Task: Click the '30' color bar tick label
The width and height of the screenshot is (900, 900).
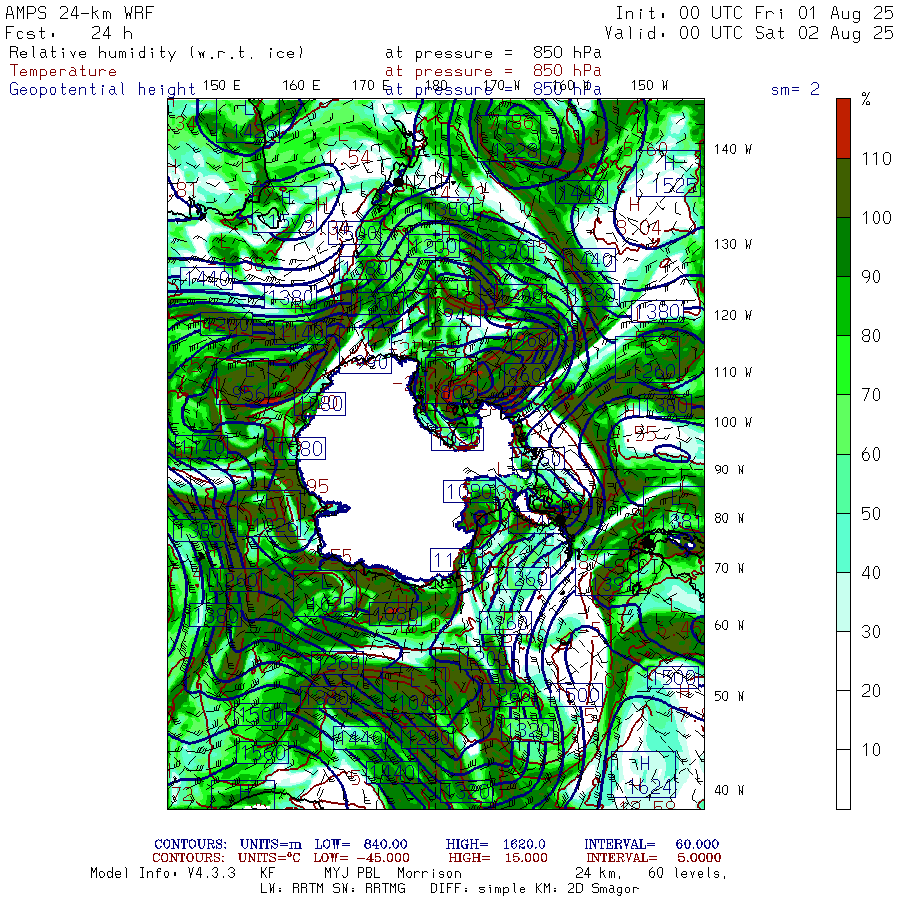Action: pos(871,632)
